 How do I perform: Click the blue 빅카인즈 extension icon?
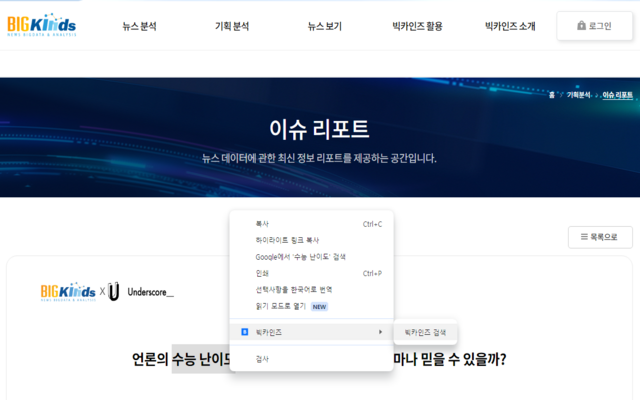tap(244, 332)
